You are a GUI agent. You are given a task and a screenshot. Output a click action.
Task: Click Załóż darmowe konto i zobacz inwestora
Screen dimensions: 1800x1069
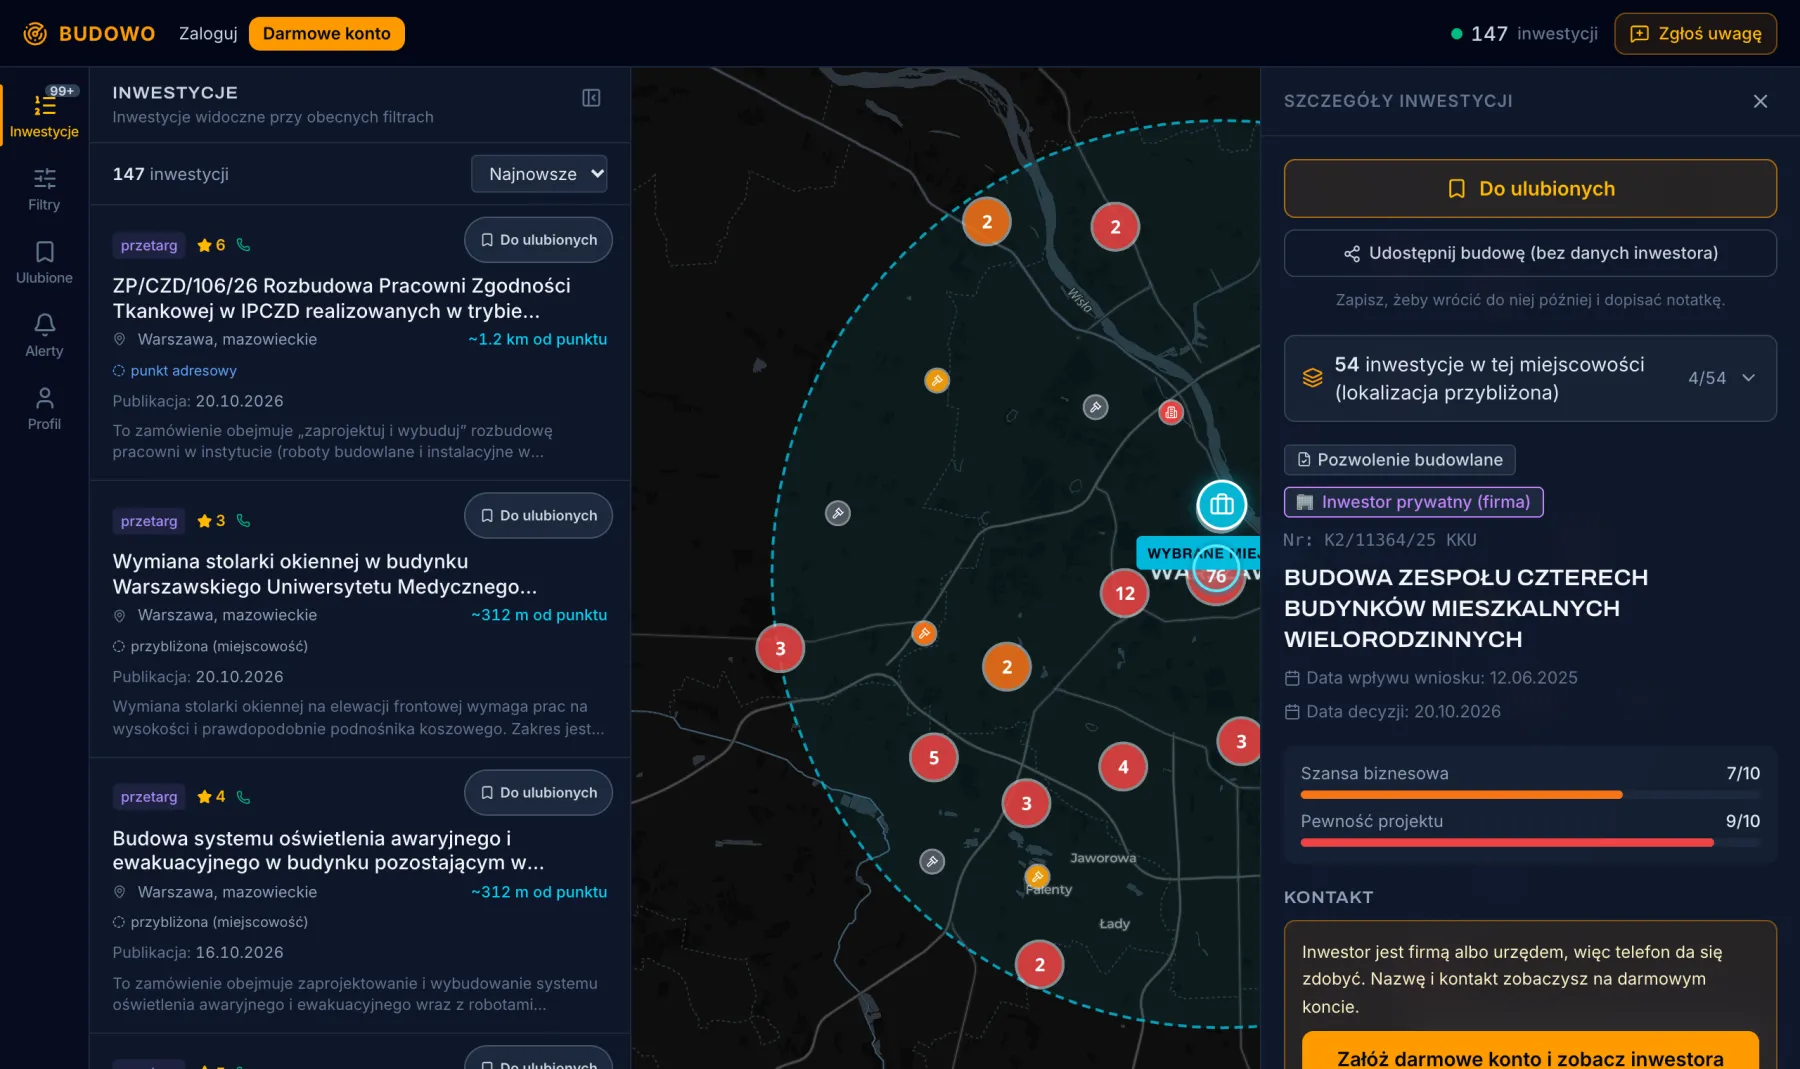click(1530, 1052)
